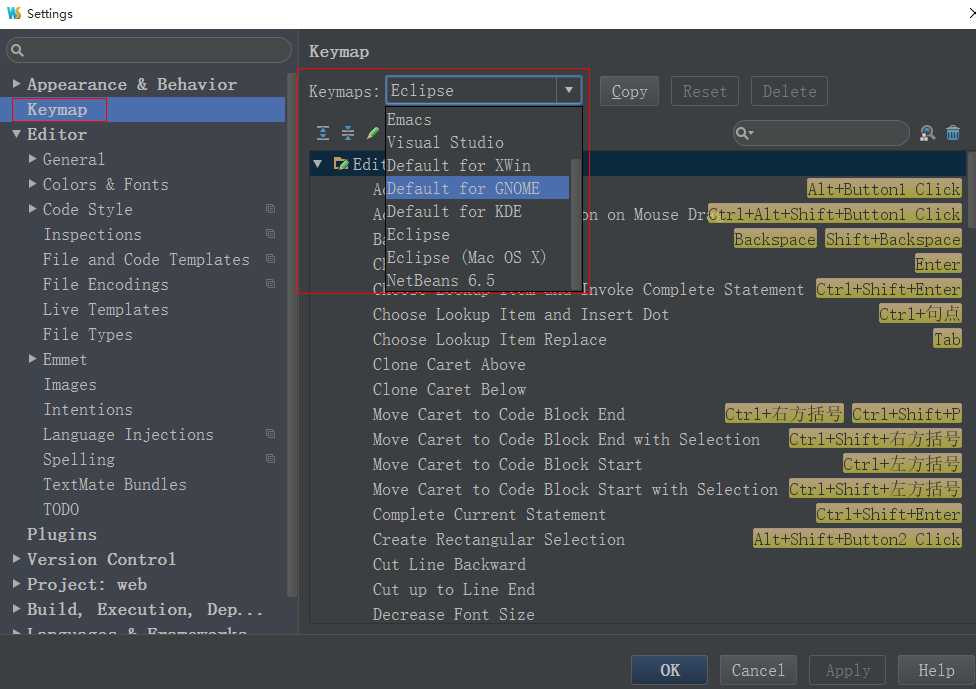Open the Images settings page

(70, 384)
